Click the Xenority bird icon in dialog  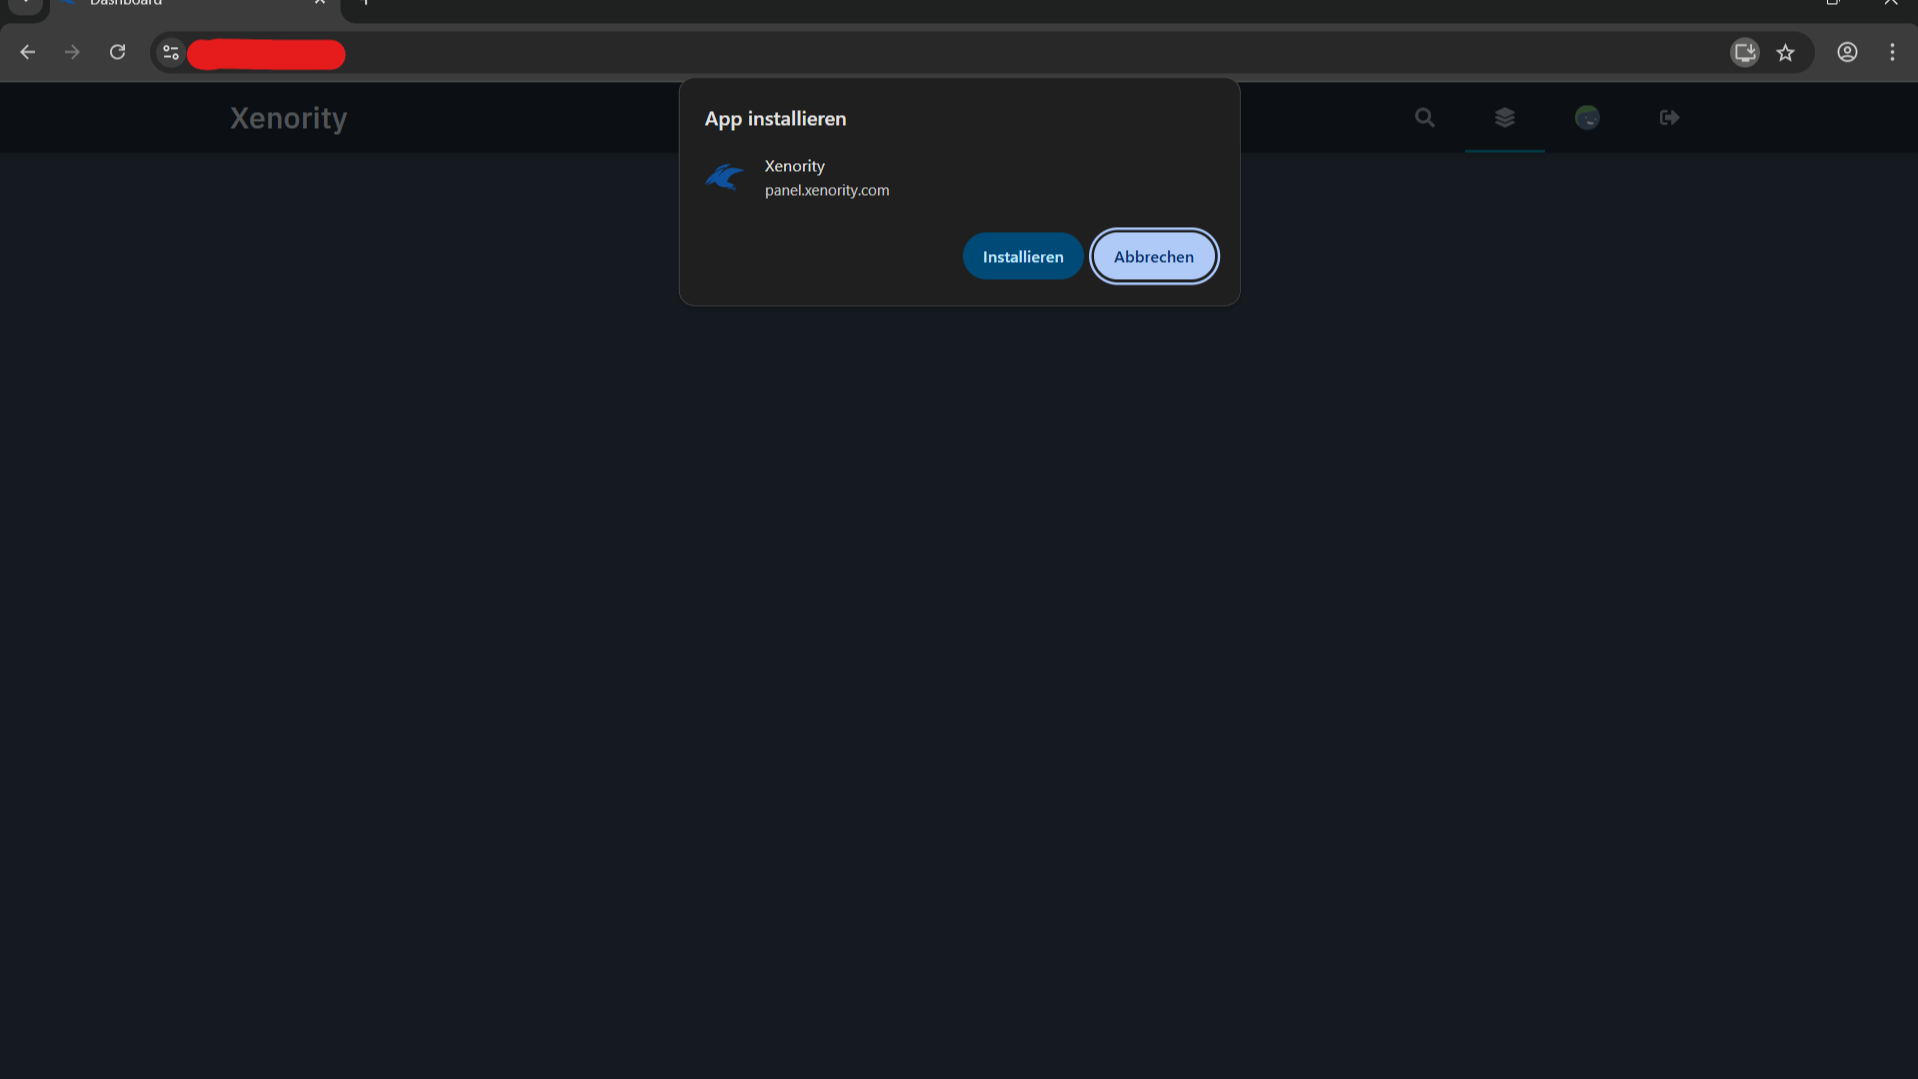[725, 178]
